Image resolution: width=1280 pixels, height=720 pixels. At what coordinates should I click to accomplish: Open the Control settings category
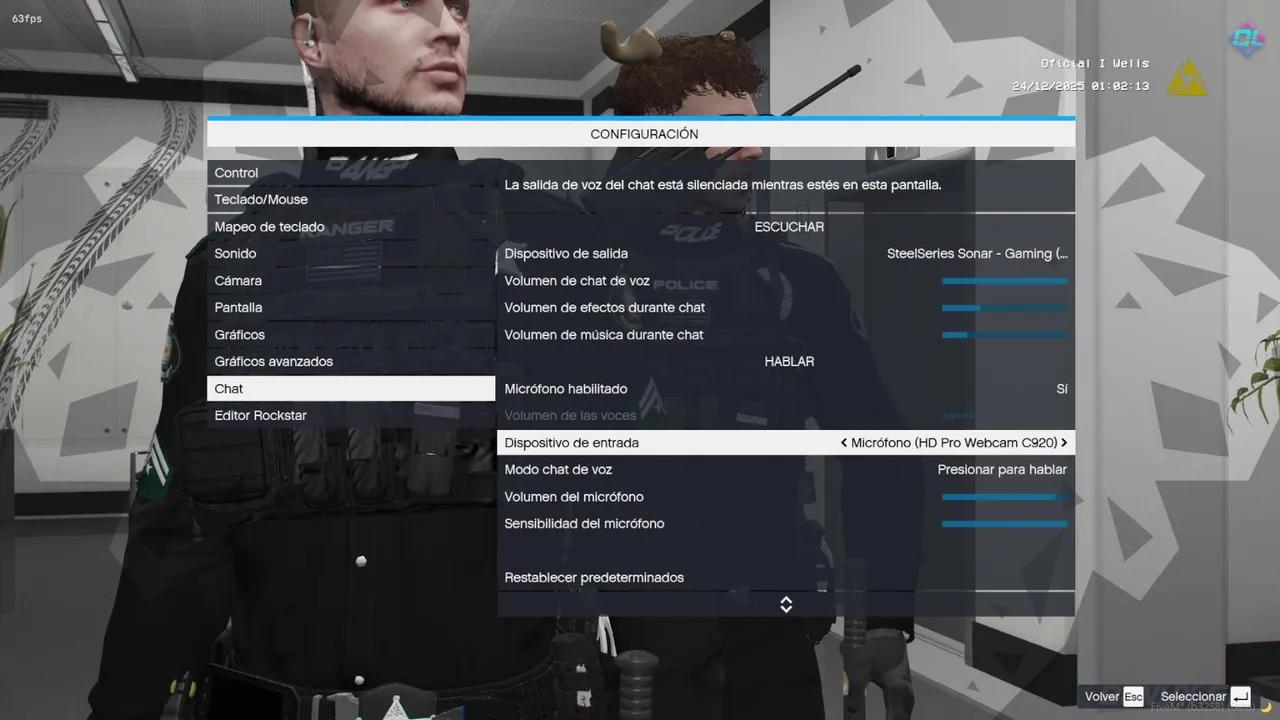point(351,173)
